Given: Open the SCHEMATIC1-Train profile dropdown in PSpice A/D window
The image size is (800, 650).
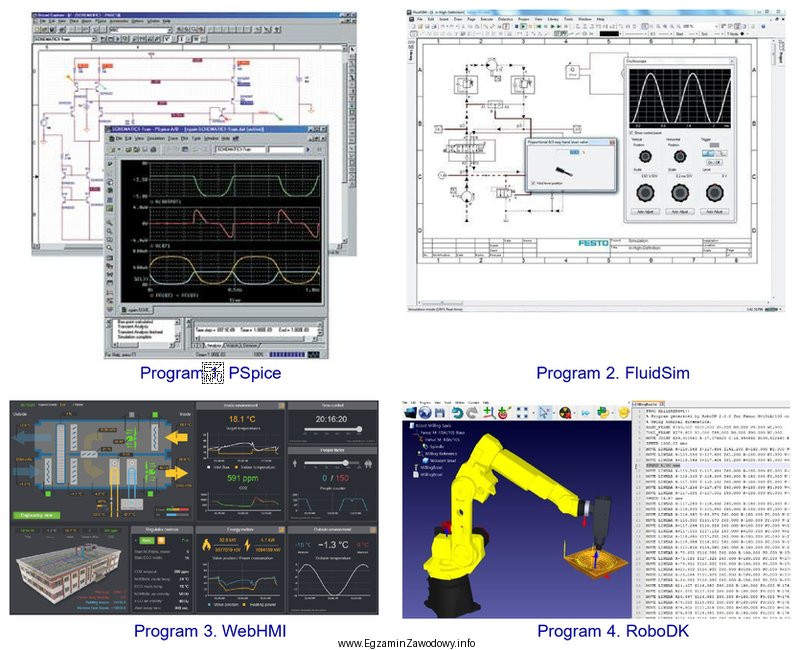Looking at the screenshot, I should click(241, 149).
